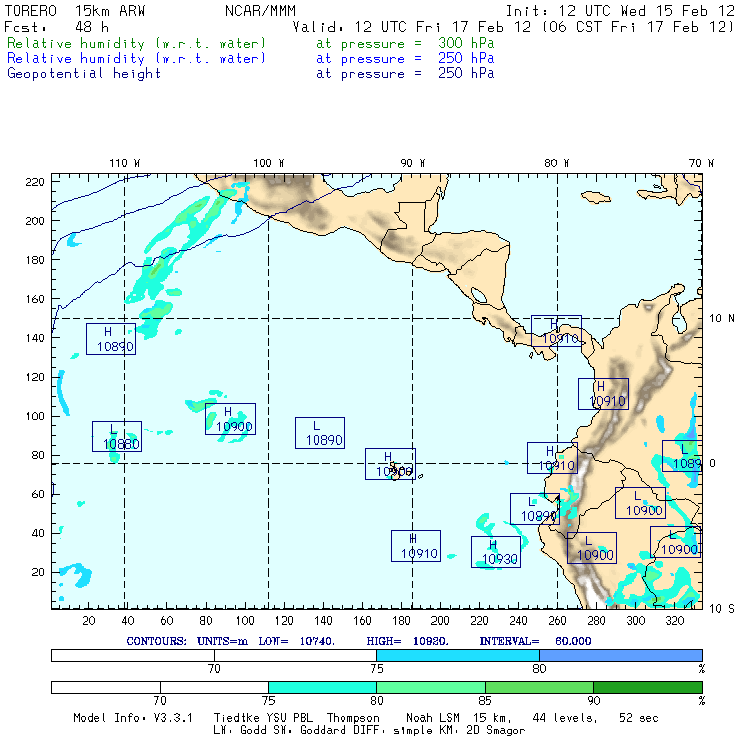Click the green '300 hPa' pressure value
This screenshot has height=740, width=740.
pyautogui.click(x=466, y=43)
